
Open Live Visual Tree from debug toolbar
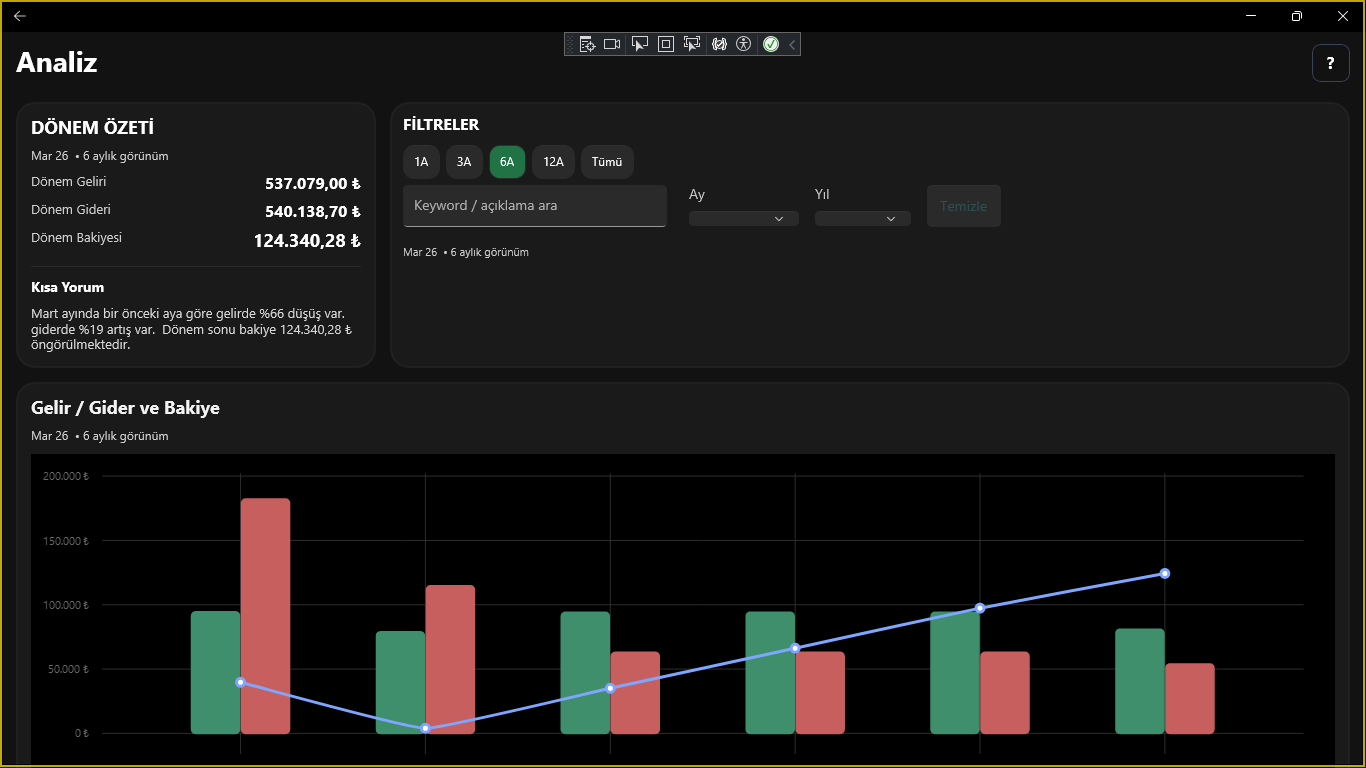587,44
